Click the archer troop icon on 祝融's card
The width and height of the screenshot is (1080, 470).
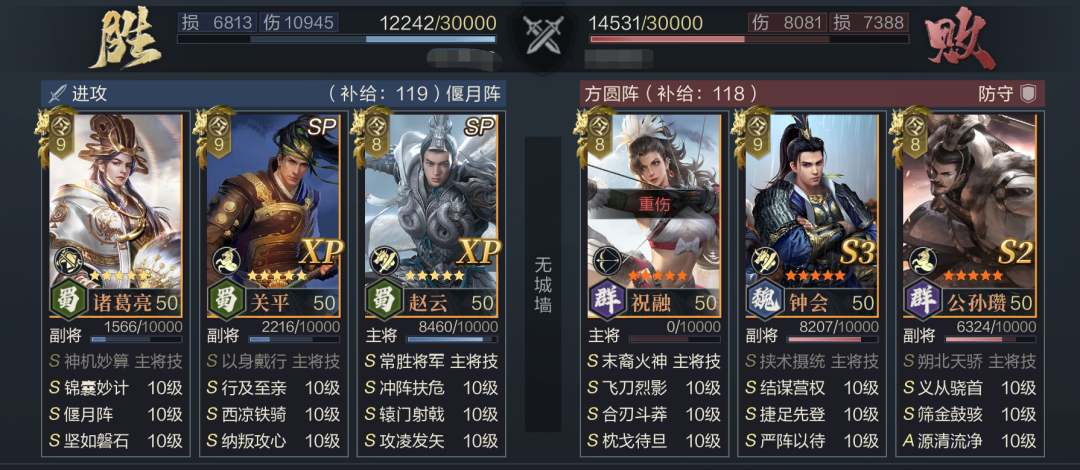click(x=607, y=261)
